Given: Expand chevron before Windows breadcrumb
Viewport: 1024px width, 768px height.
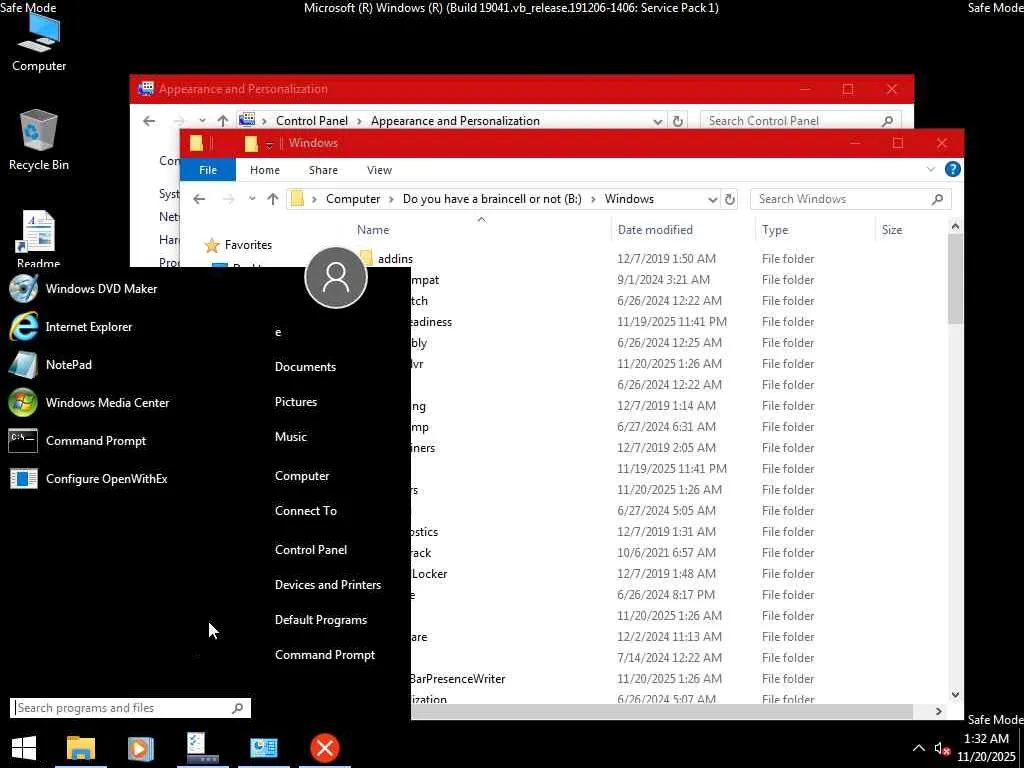Looking at the screenshot, I should [594, 199].
